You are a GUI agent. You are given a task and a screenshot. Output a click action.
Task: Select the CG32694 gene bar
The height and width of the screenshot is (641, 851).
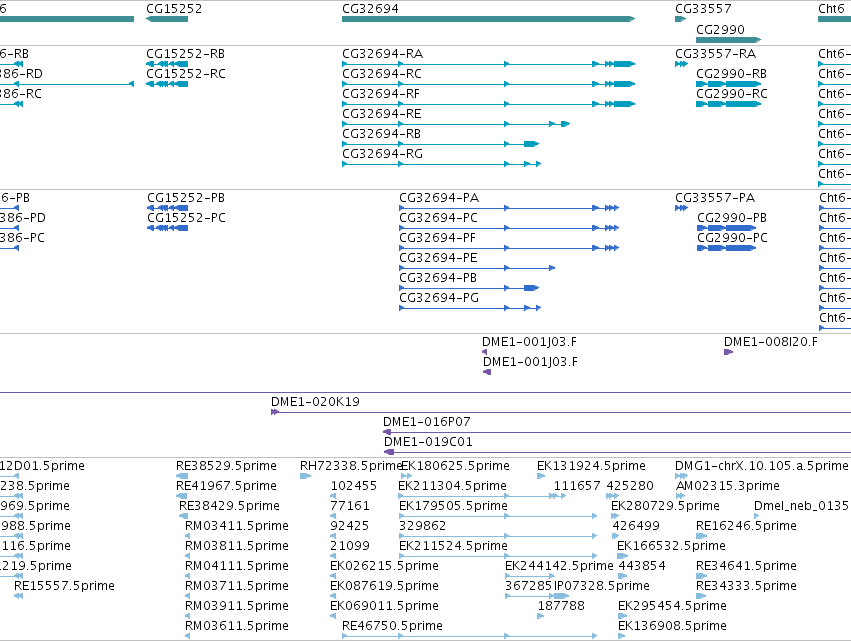pos(488,19)
